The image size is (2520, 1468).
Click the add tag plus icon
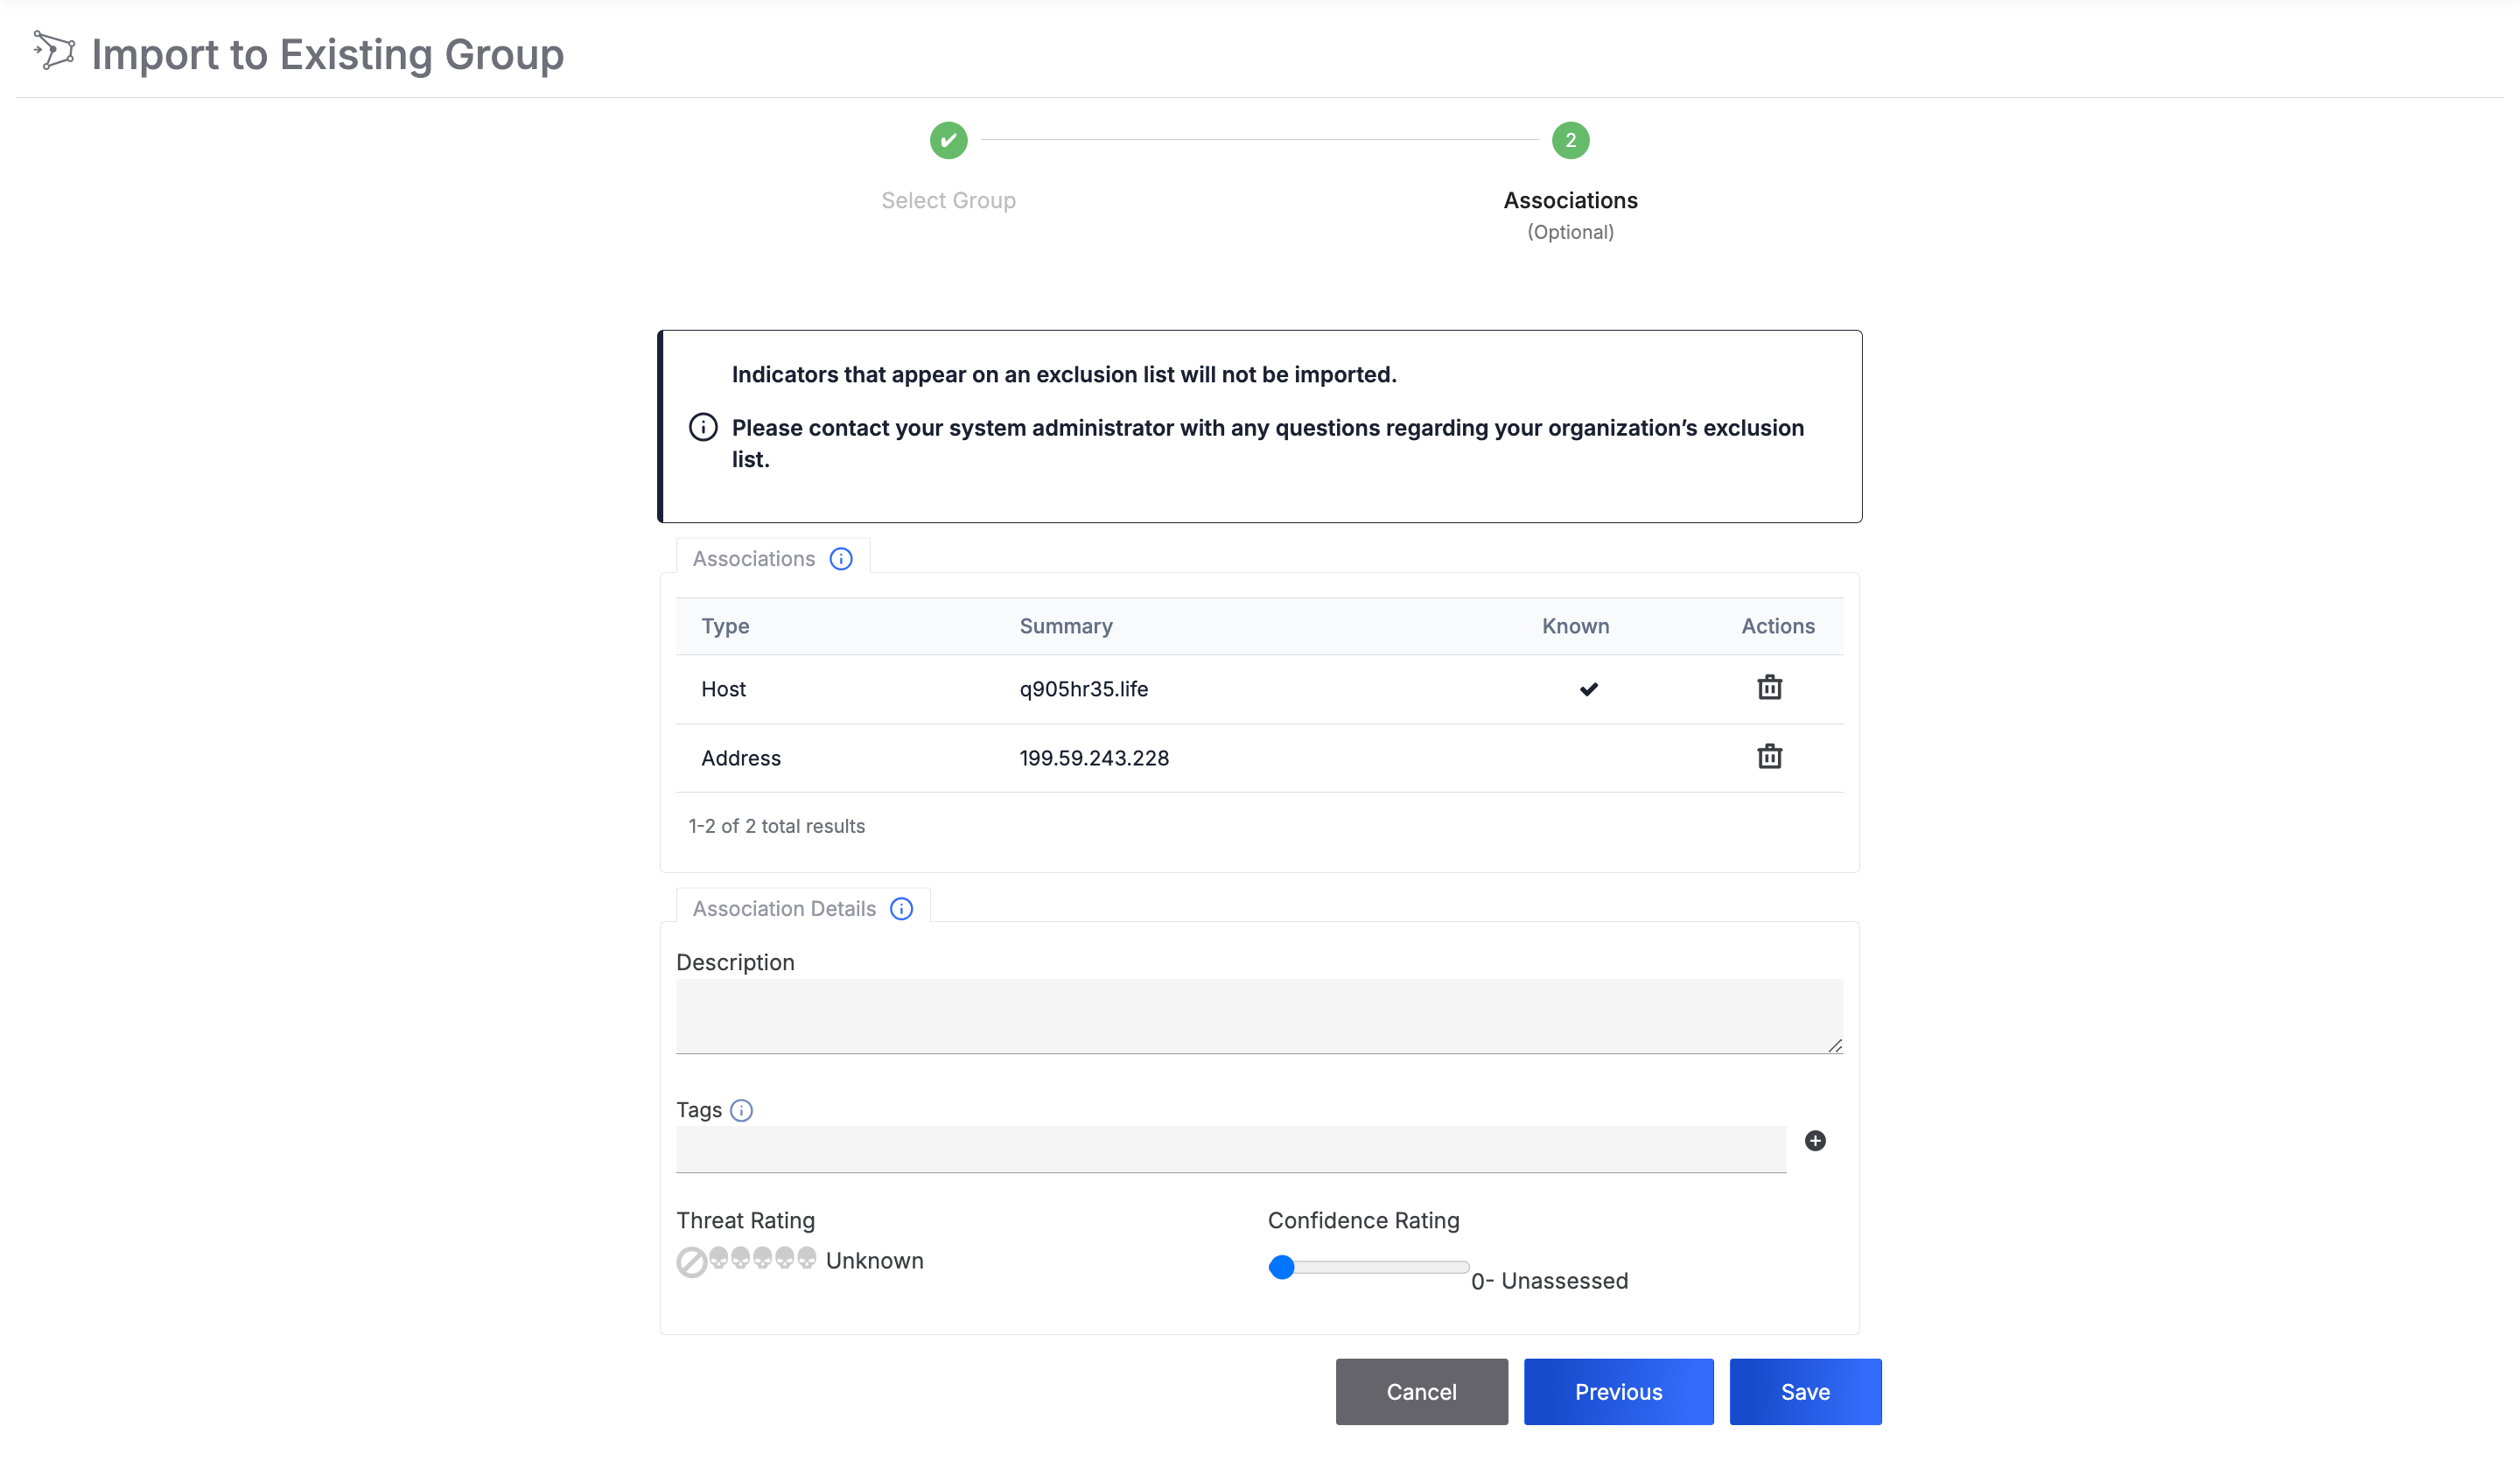click(x=1814, y=1141)
